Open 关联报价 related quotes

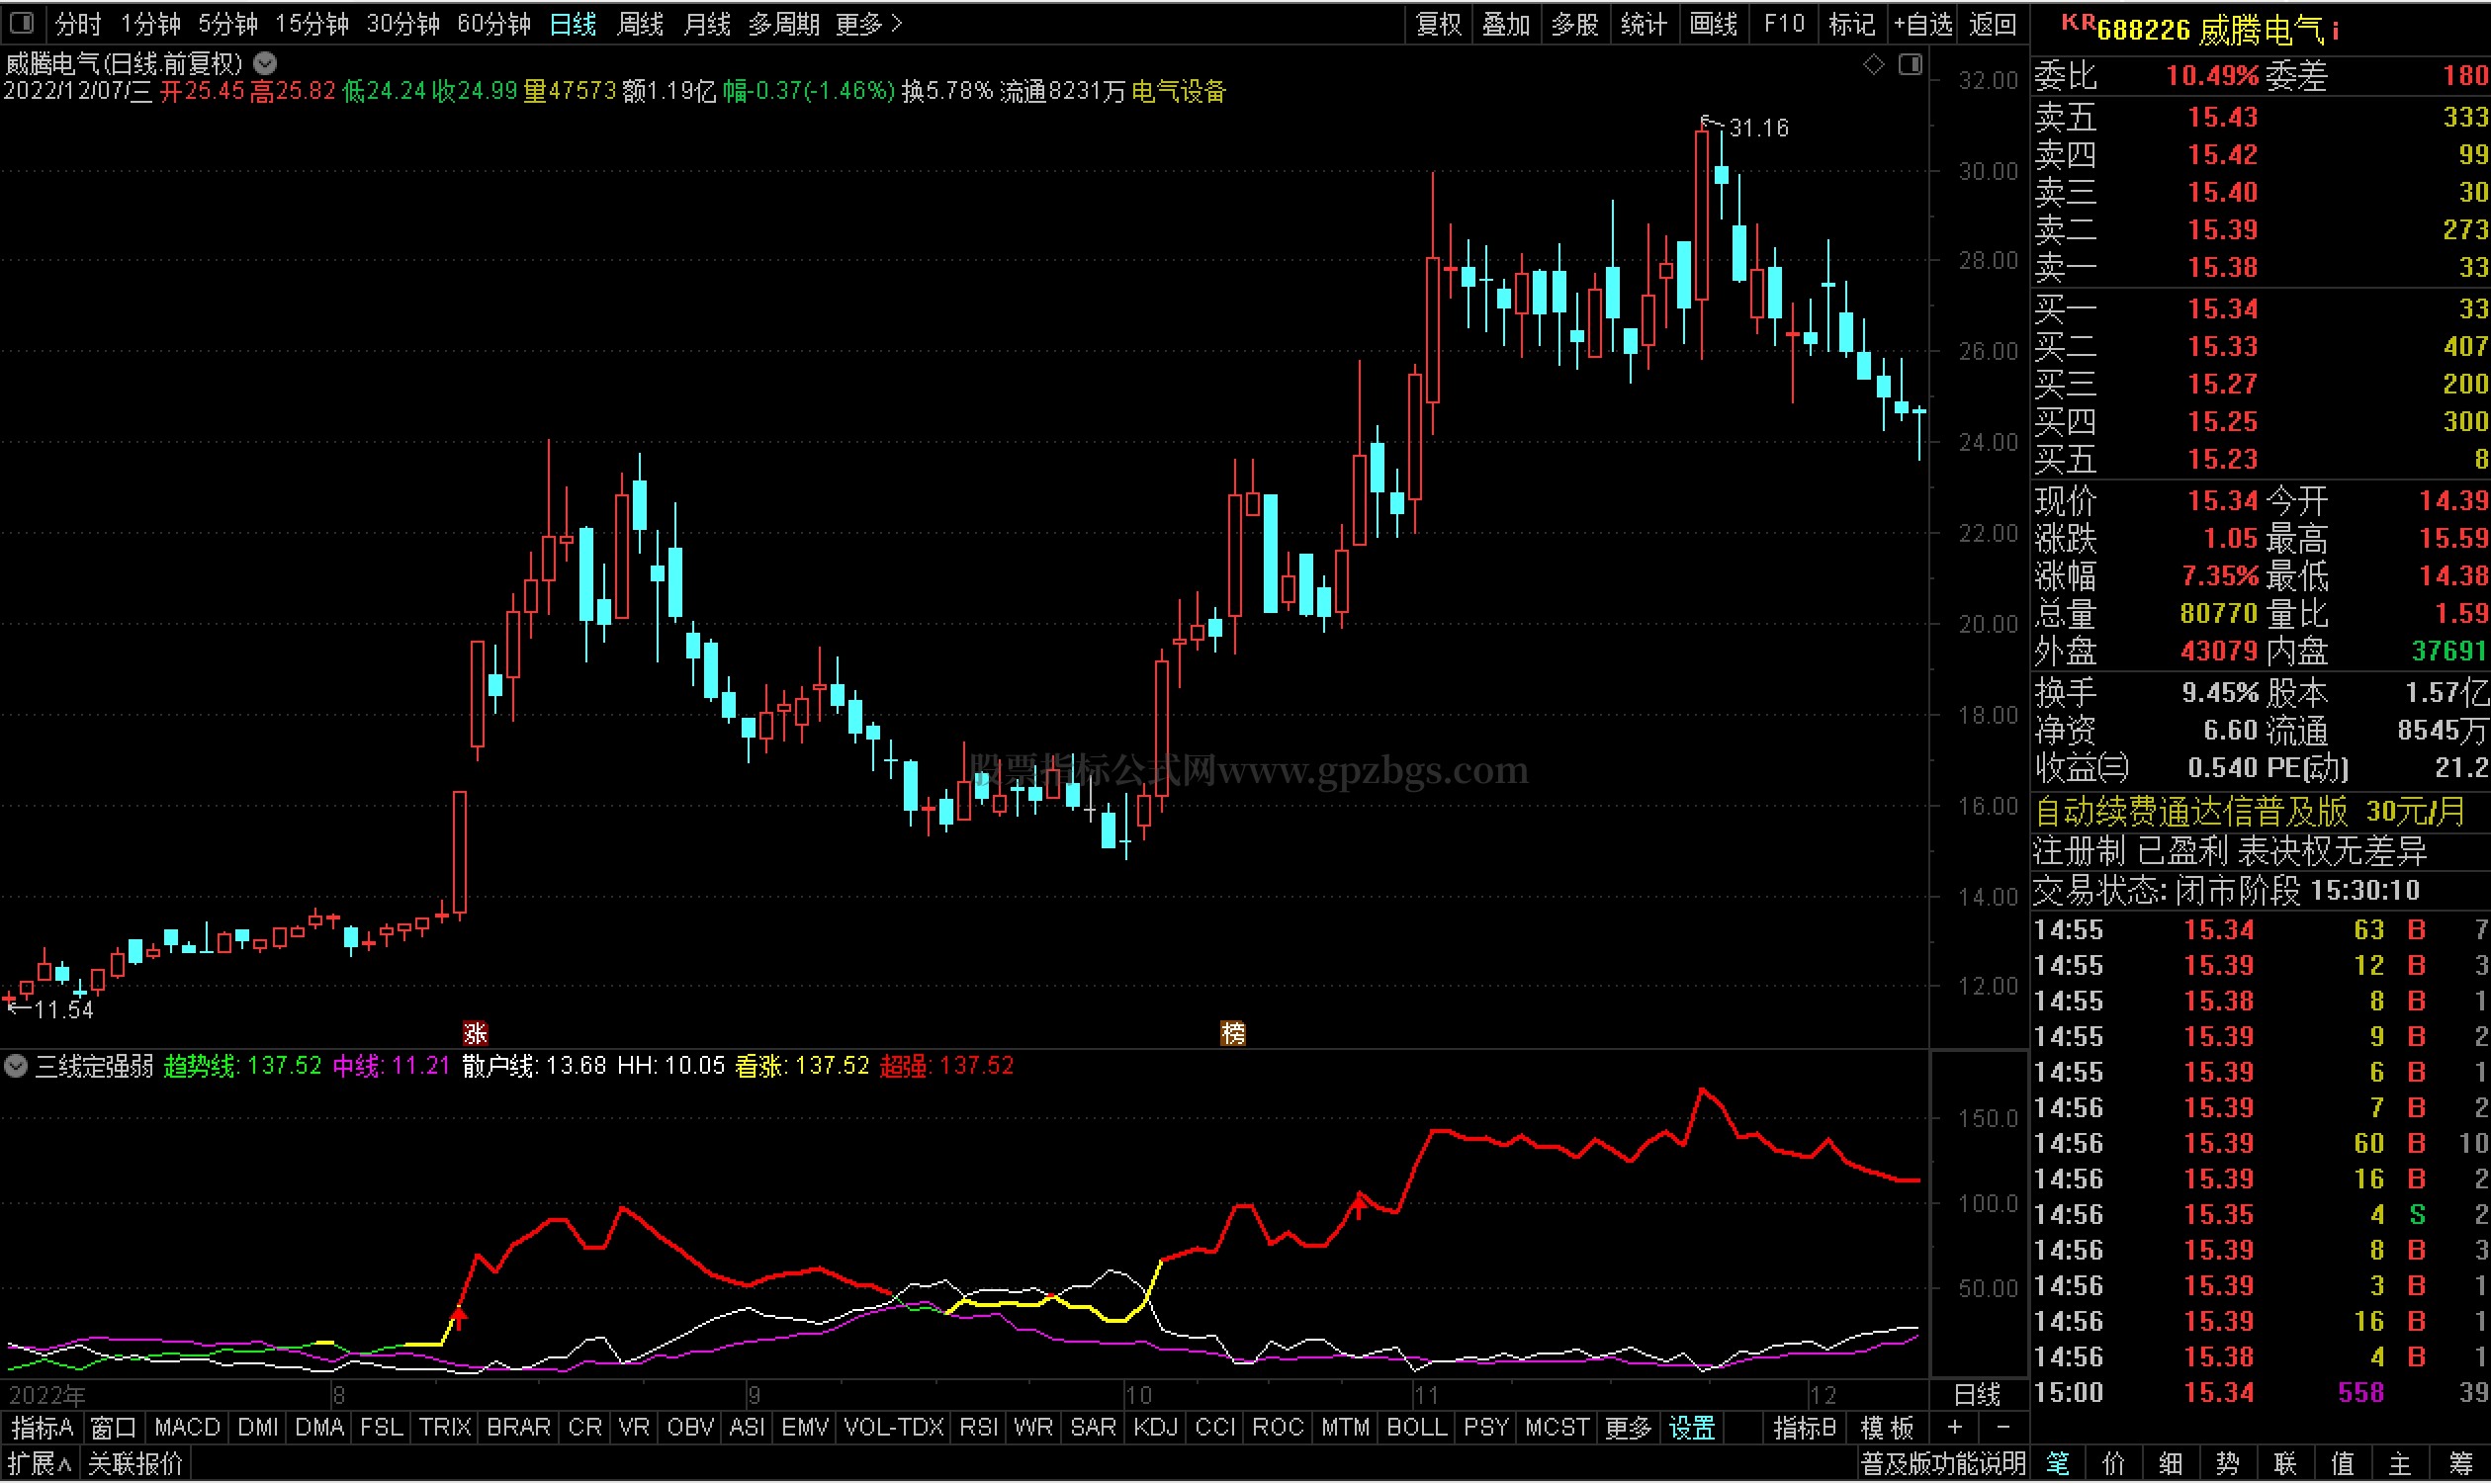click(136, 1465)
